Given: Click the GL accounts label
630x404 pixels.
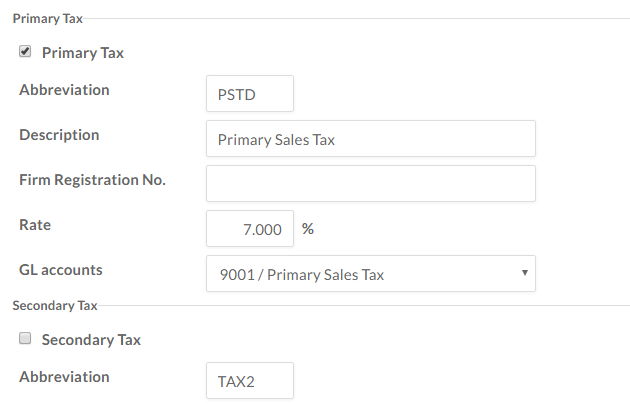Looking at the screenshot, I should pos(60,270).
